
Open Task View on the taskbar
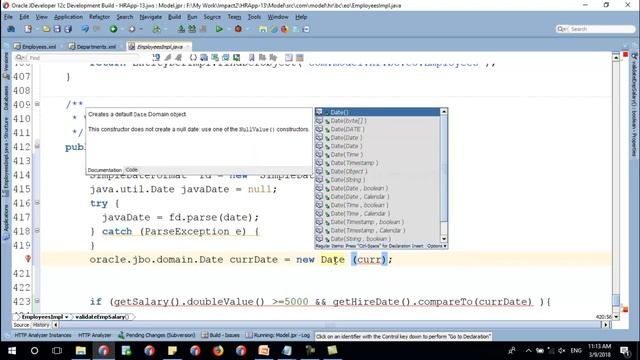[x=57, y=351]
